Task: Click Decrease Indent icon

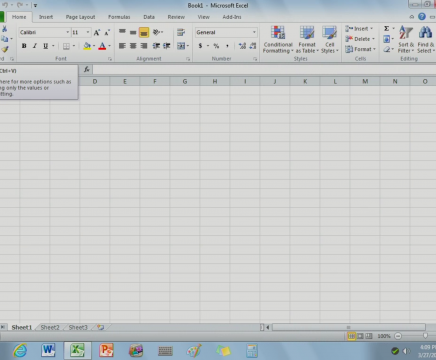Action: click(156, 46)
